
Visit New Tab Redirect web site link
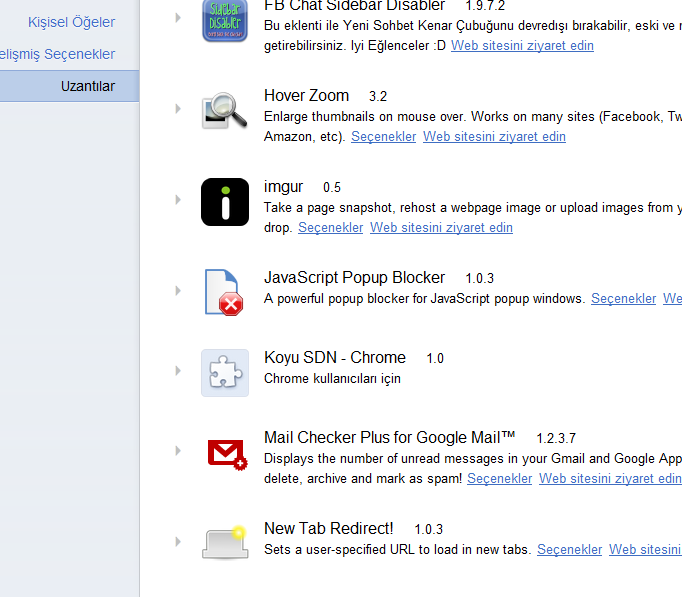pos(645,550)
